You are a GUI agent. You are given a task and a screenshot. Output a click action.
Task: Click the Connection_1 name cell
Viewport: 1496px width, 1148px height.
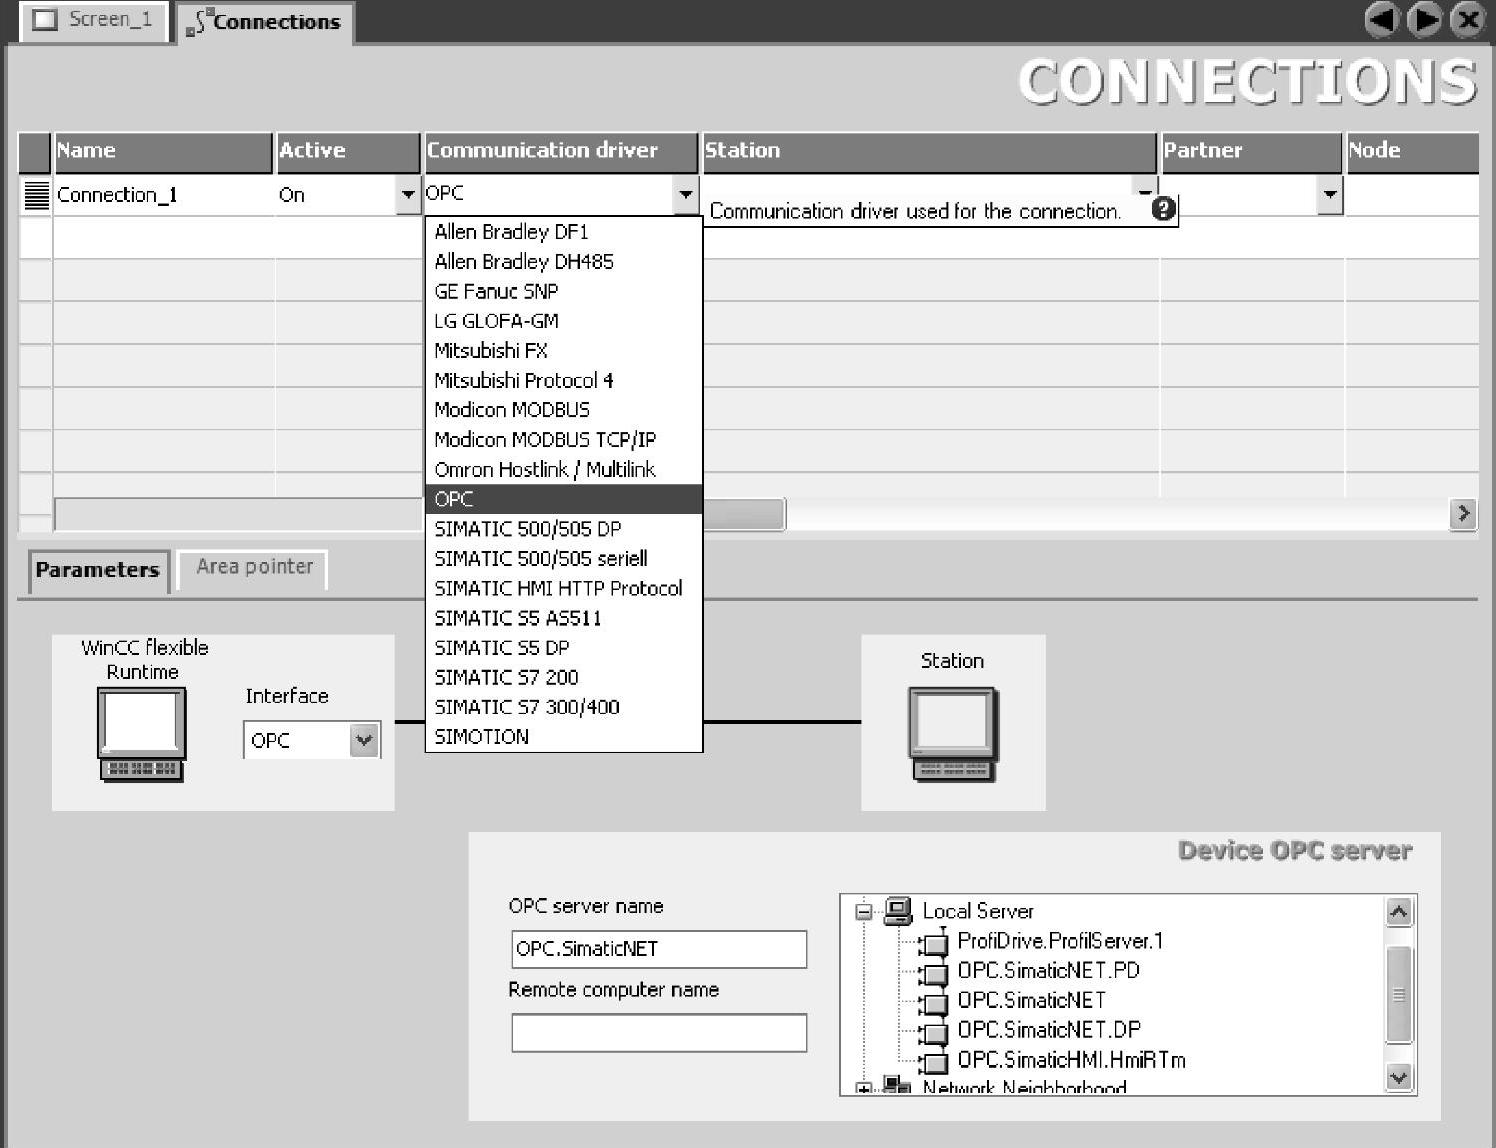point(164,195)
